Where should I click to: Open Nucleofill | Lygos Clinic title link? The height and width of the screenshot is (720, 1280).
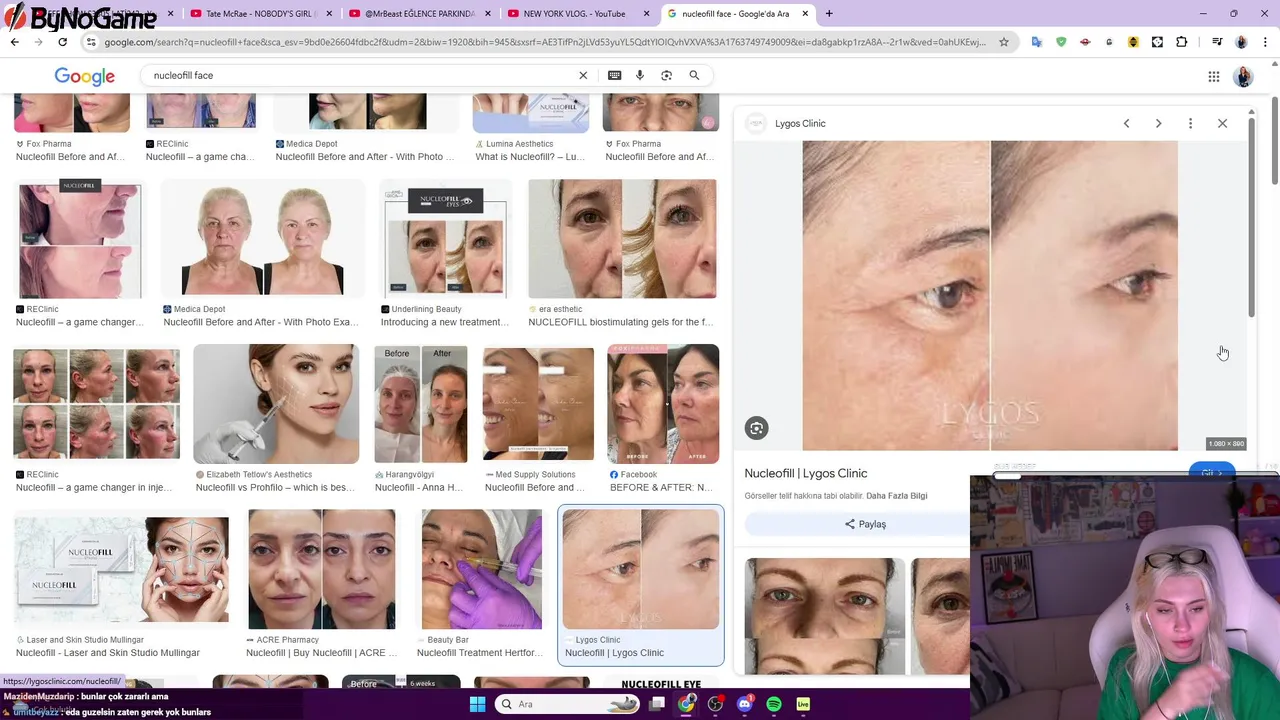click(805, 473)
